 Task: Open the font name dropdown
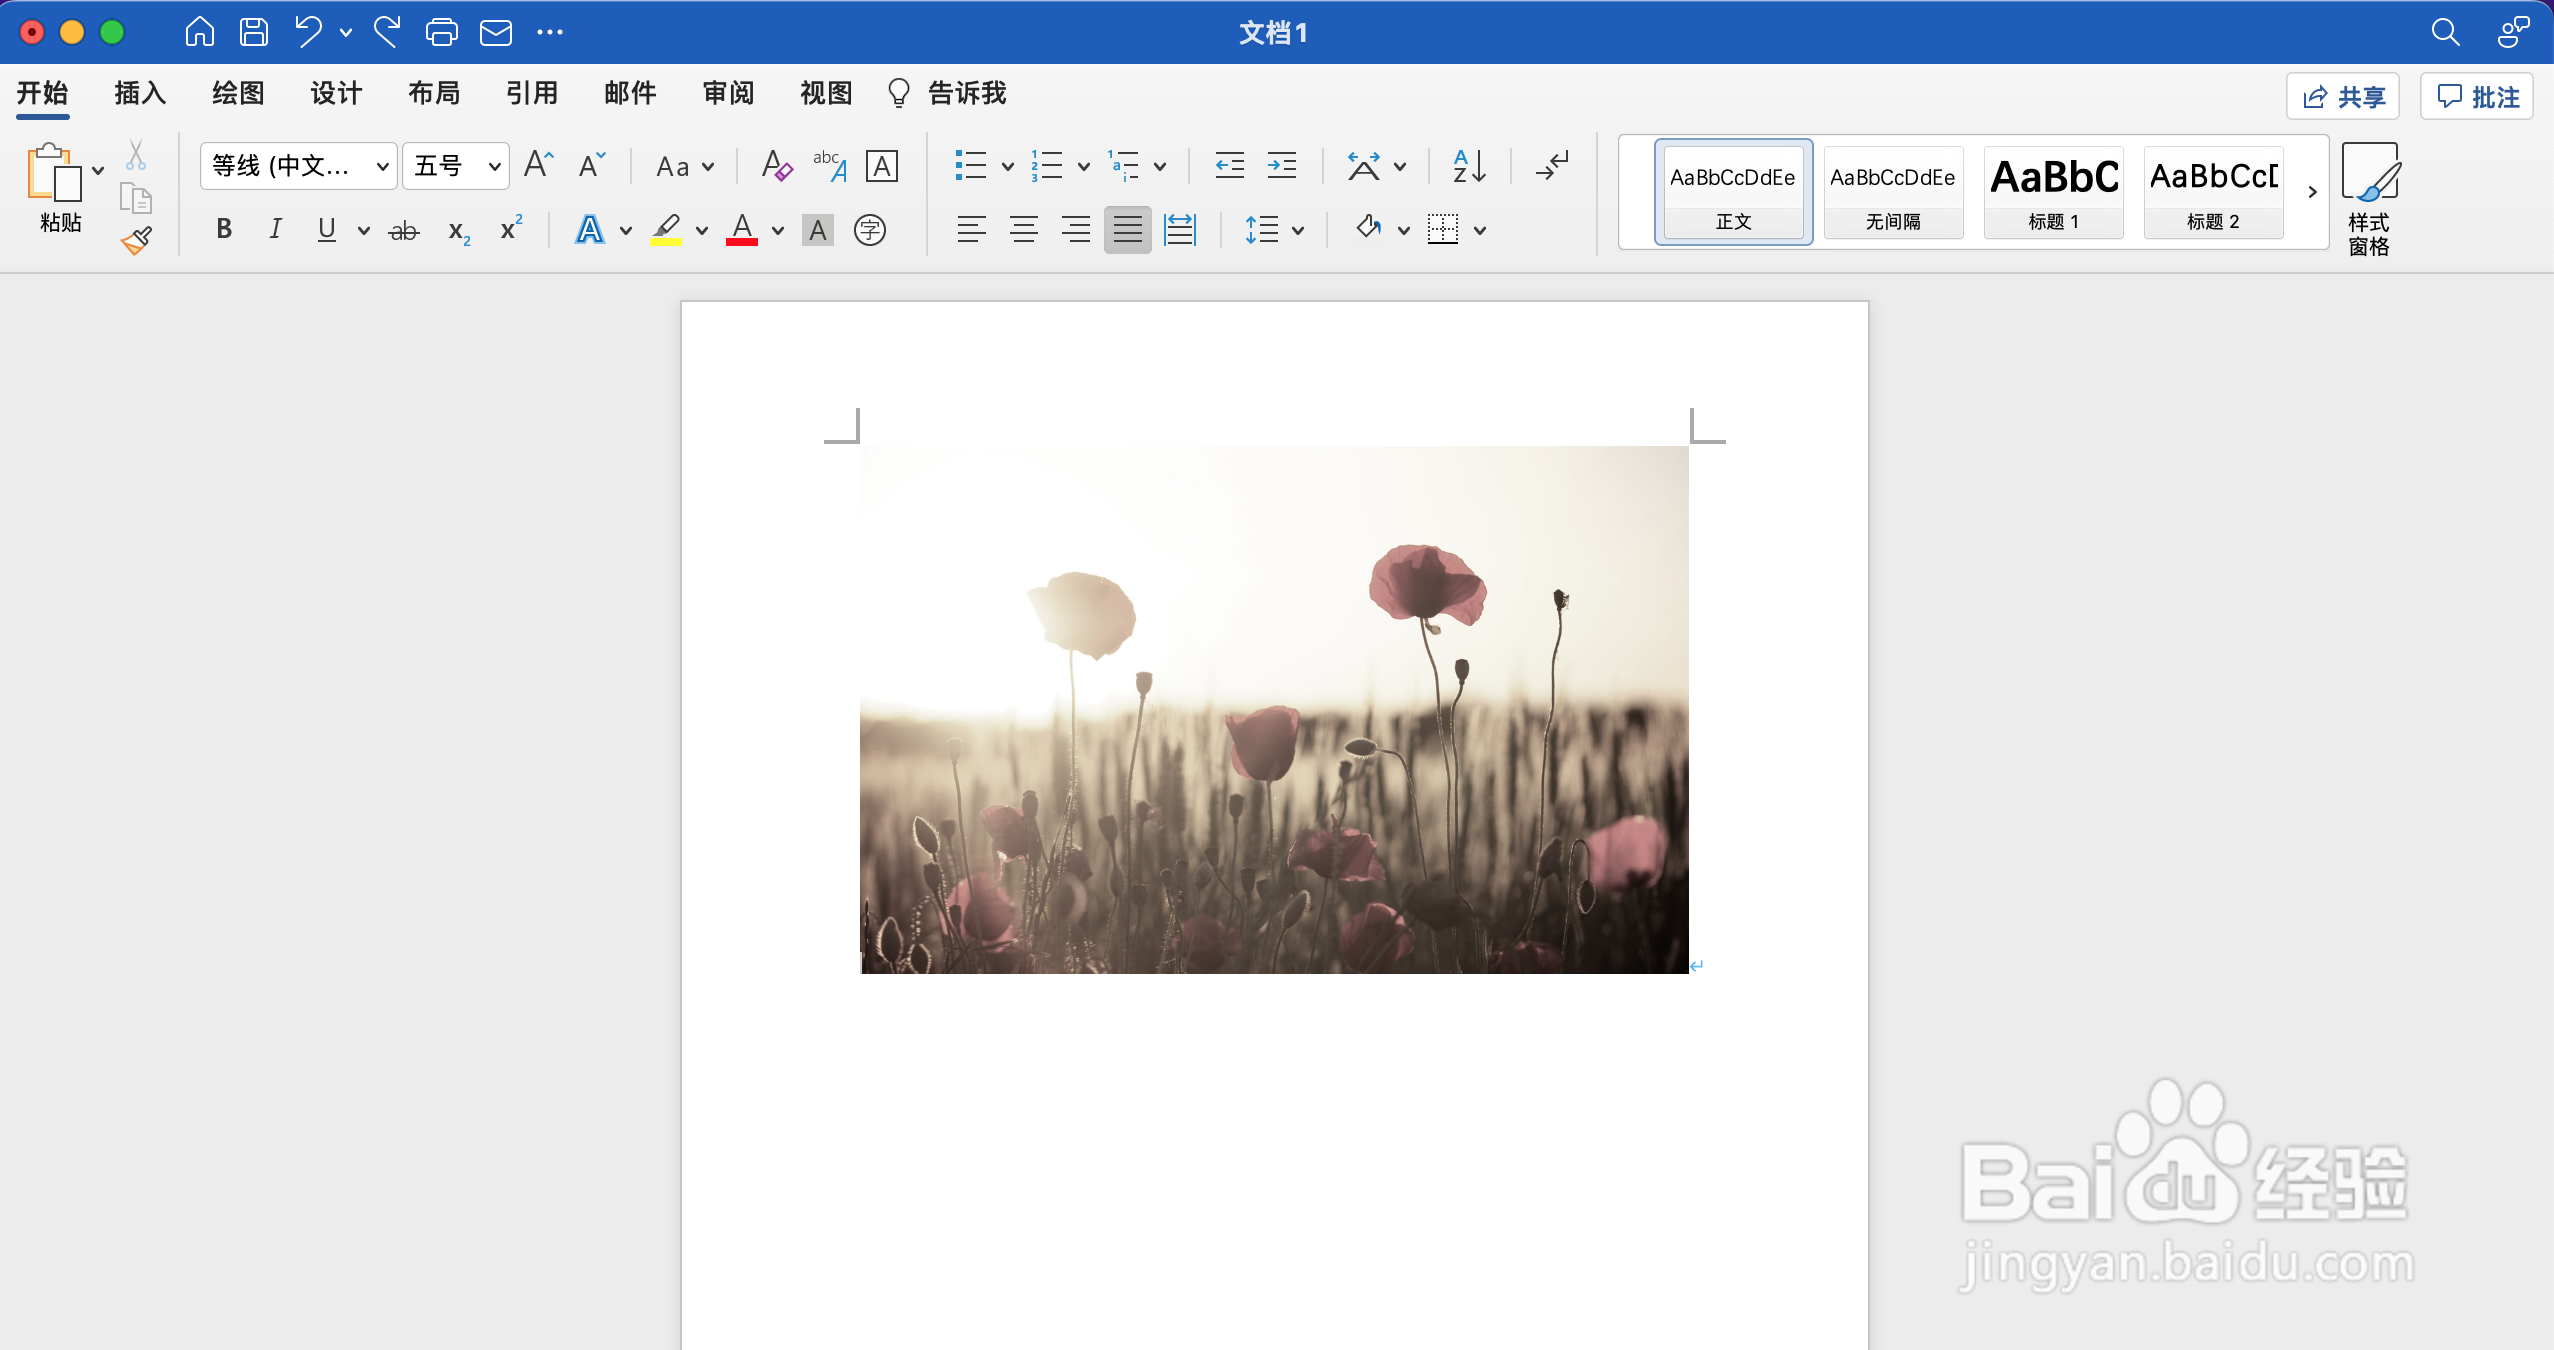coord(383,166)
